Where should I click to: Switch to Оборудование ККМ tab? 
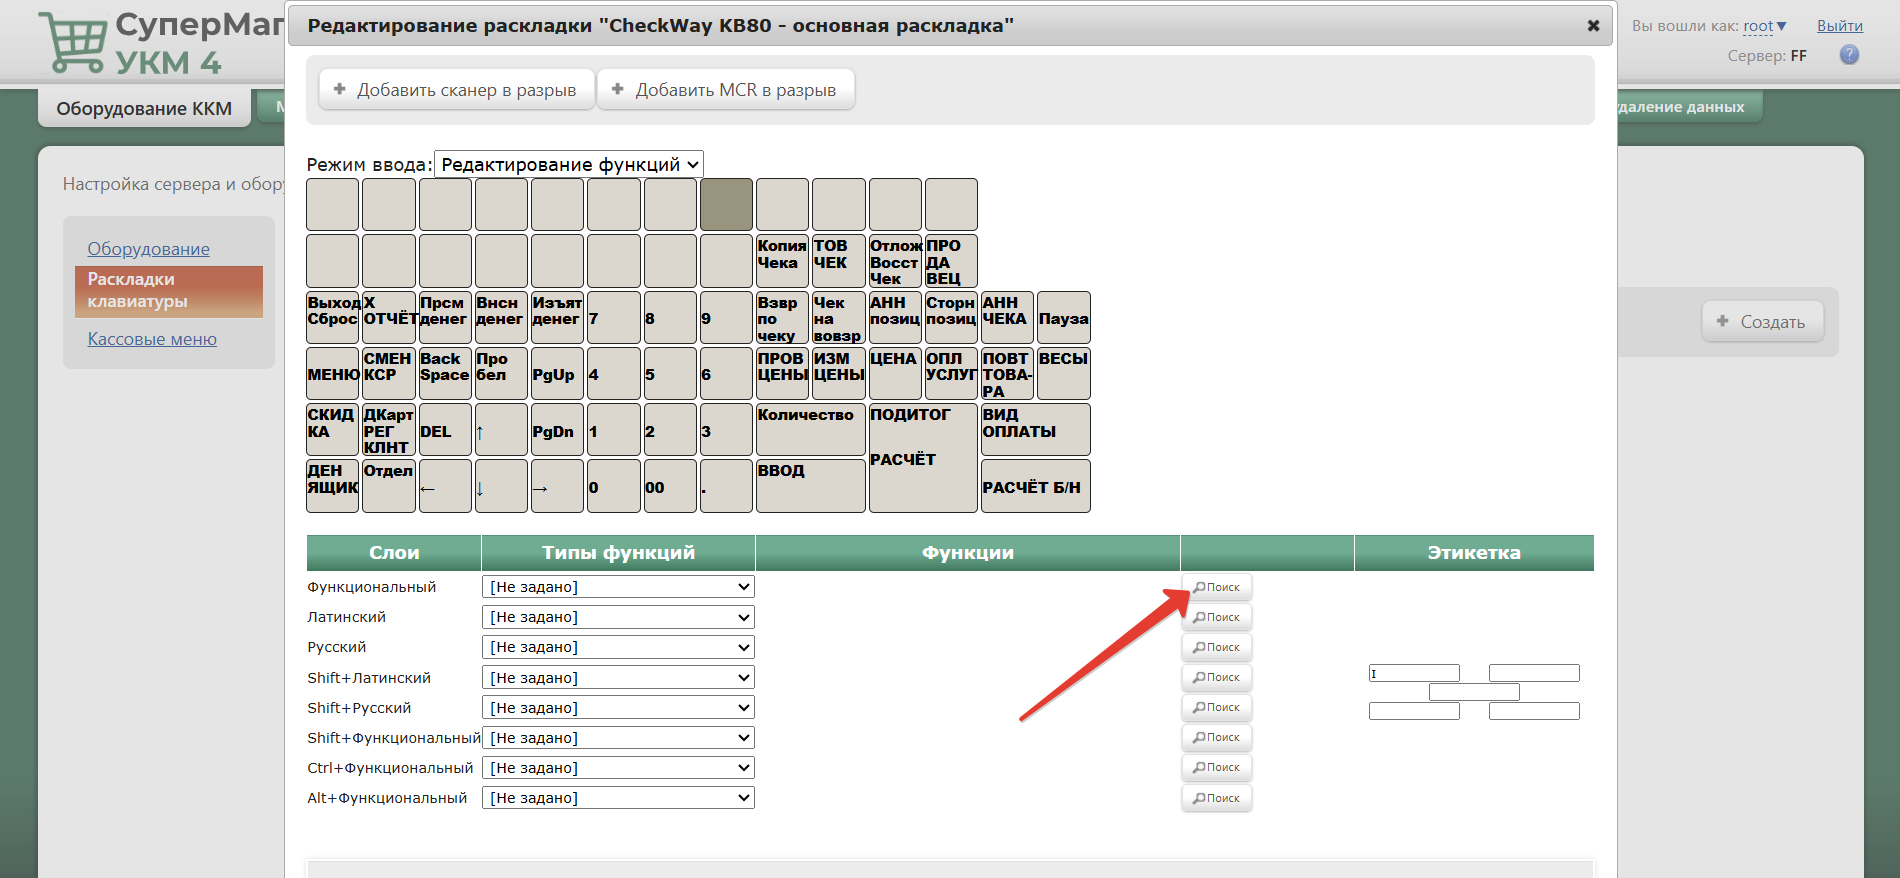coord(144,108)
